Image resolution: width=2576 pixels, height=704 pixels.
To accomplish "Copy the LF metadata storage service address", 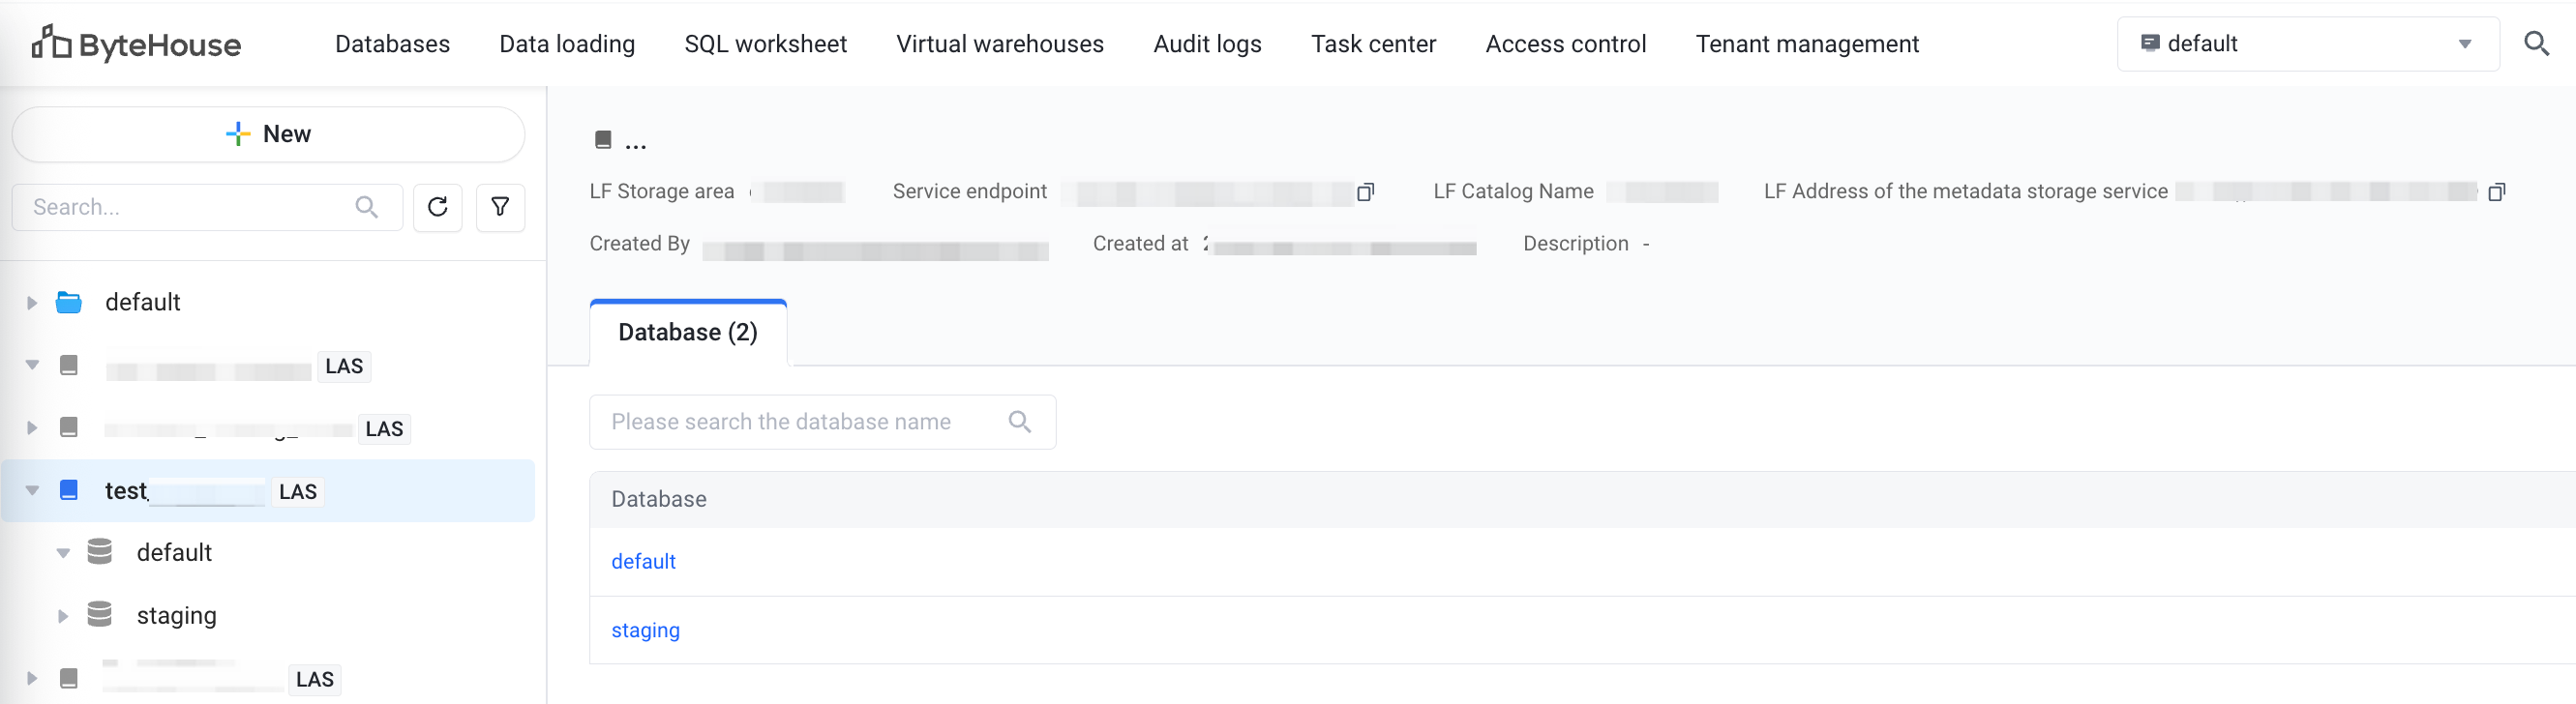I will pyautogui.click(x=2496, y=192).
